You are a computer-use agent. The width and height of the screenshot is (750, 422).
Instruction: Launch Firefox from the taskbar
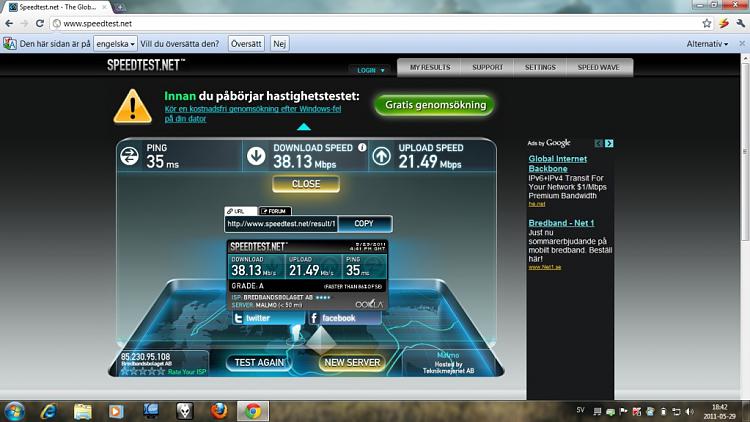pos(219,411)
